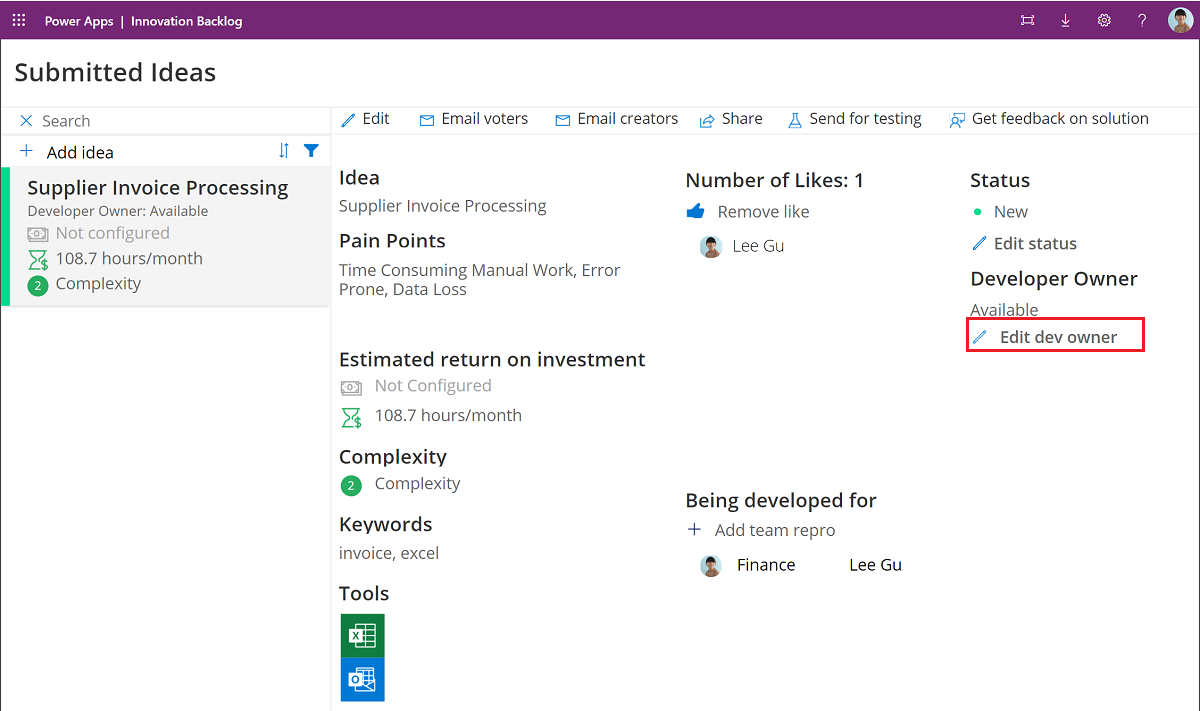Click Power Apps header text
Screen dimensions: 1200x711
click(x=79, y=21)
